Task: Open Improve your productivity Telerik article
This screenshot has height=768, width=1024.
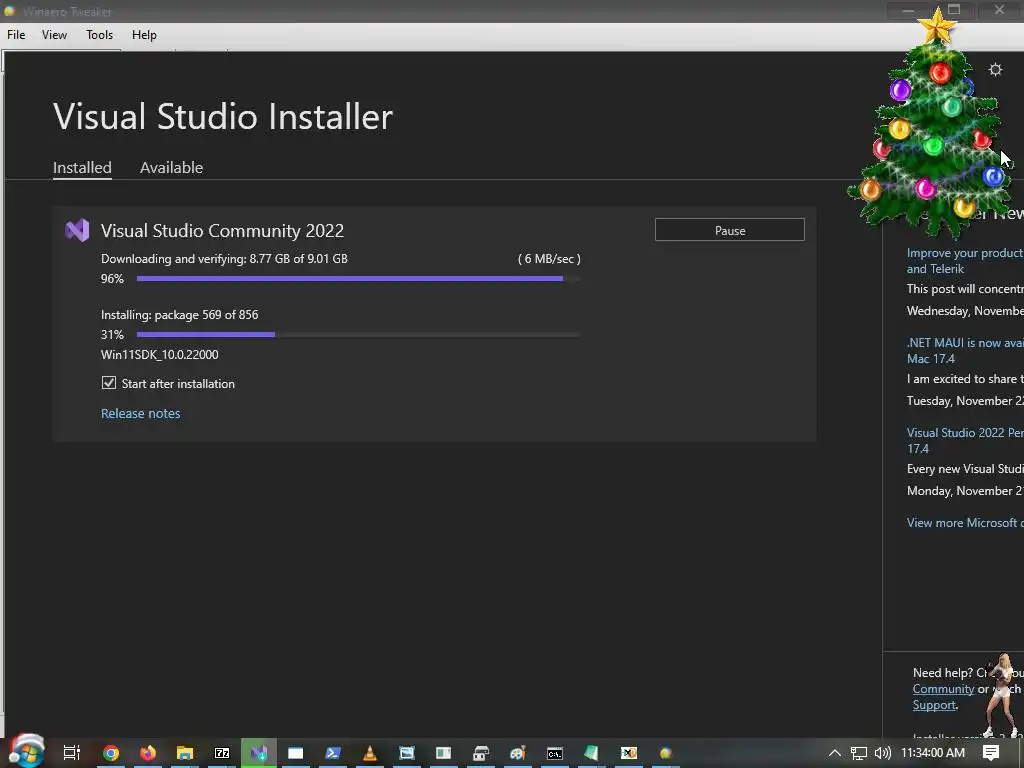Action: (965, 261)
